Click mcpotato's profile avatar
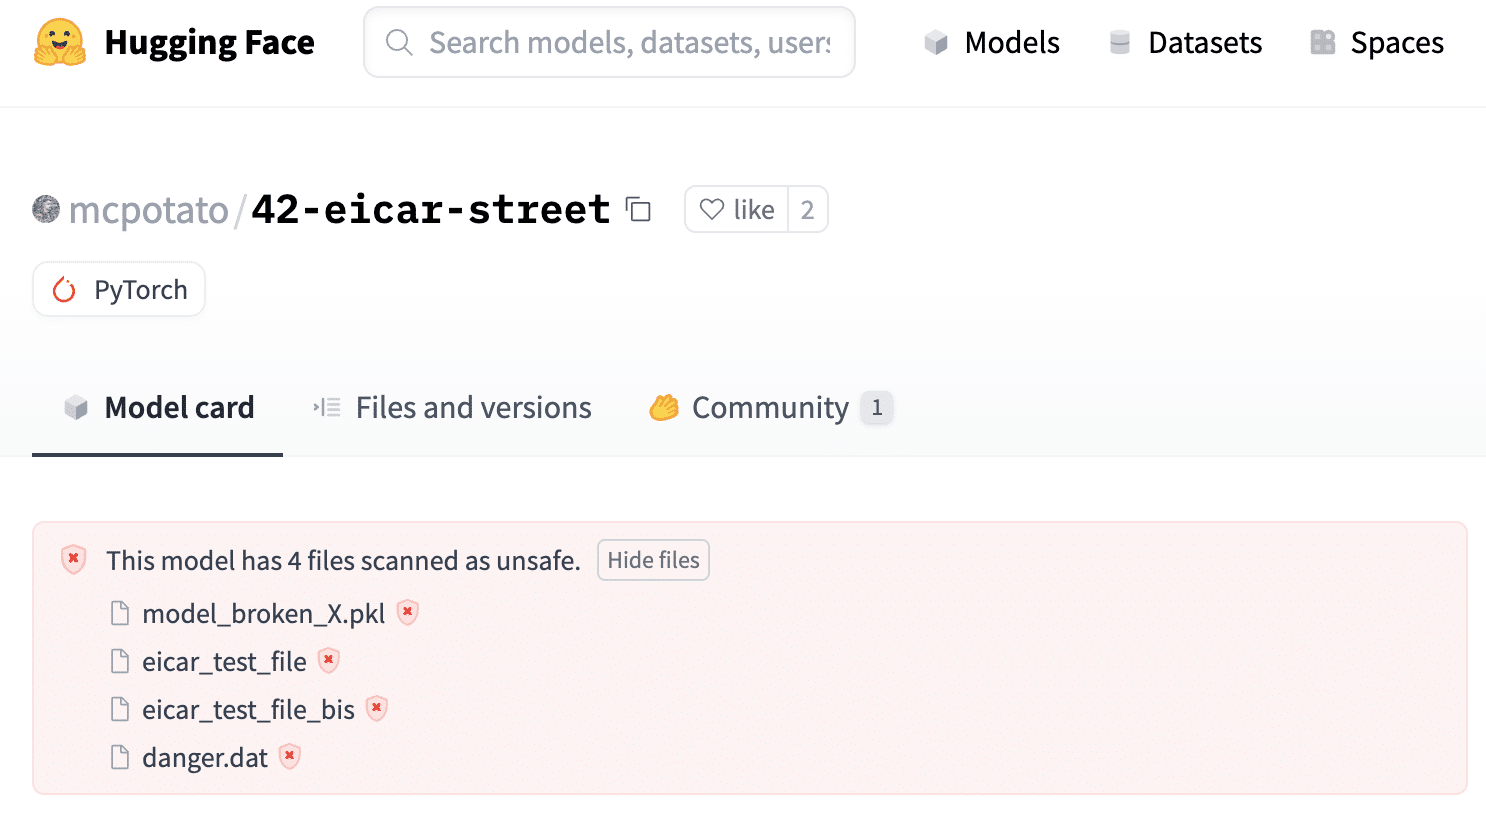The height and width of the screenshot is (814, 1486). (45, 209)
